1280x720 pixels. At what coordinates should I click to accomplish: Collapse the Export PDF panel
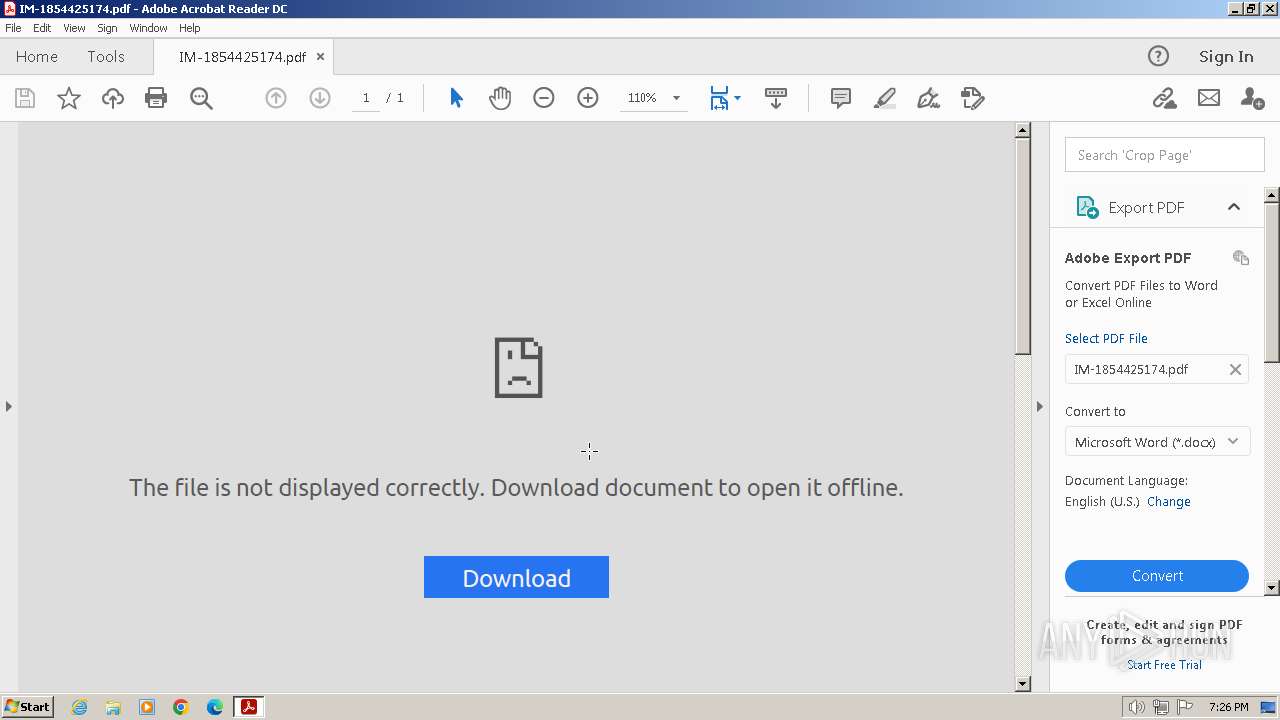pos(1234,207)
